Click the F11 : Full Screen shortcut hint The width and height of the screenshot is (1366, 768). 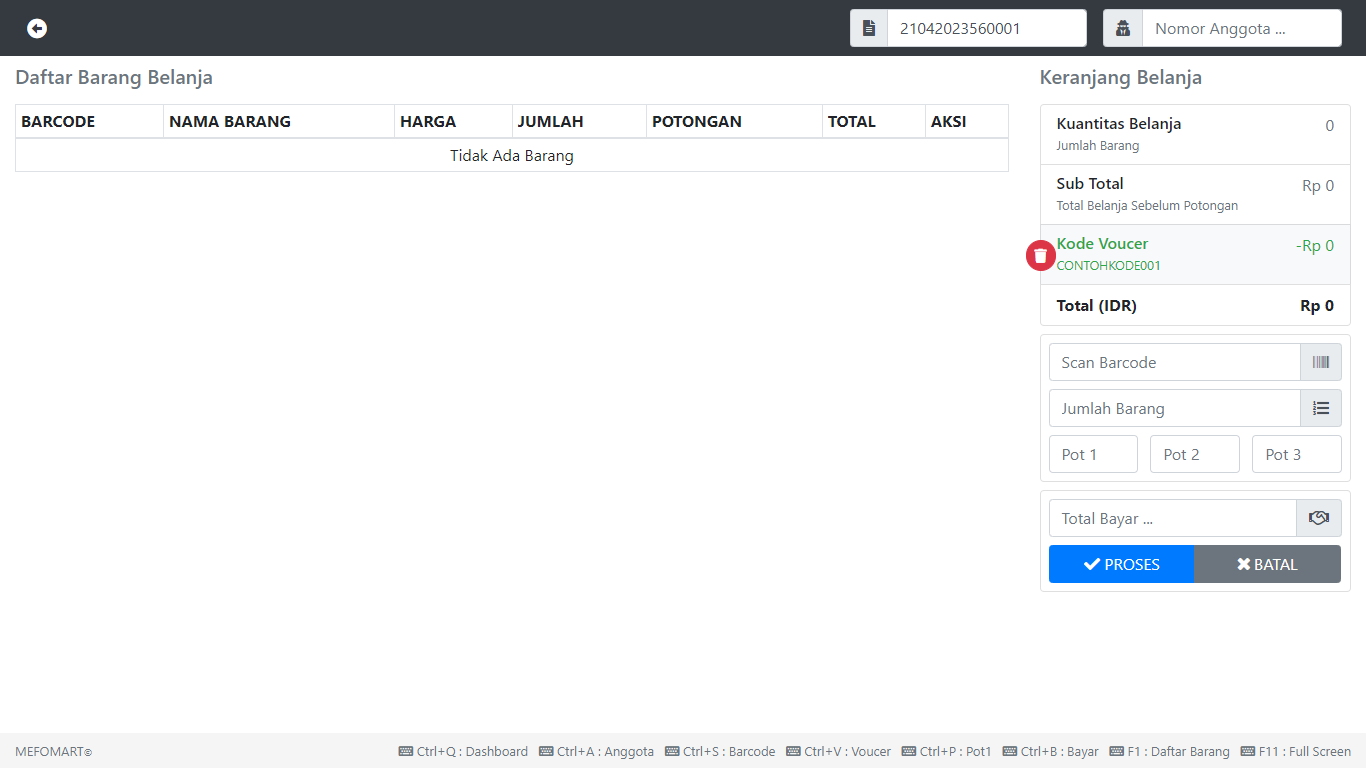click(x=1296, y=751)
